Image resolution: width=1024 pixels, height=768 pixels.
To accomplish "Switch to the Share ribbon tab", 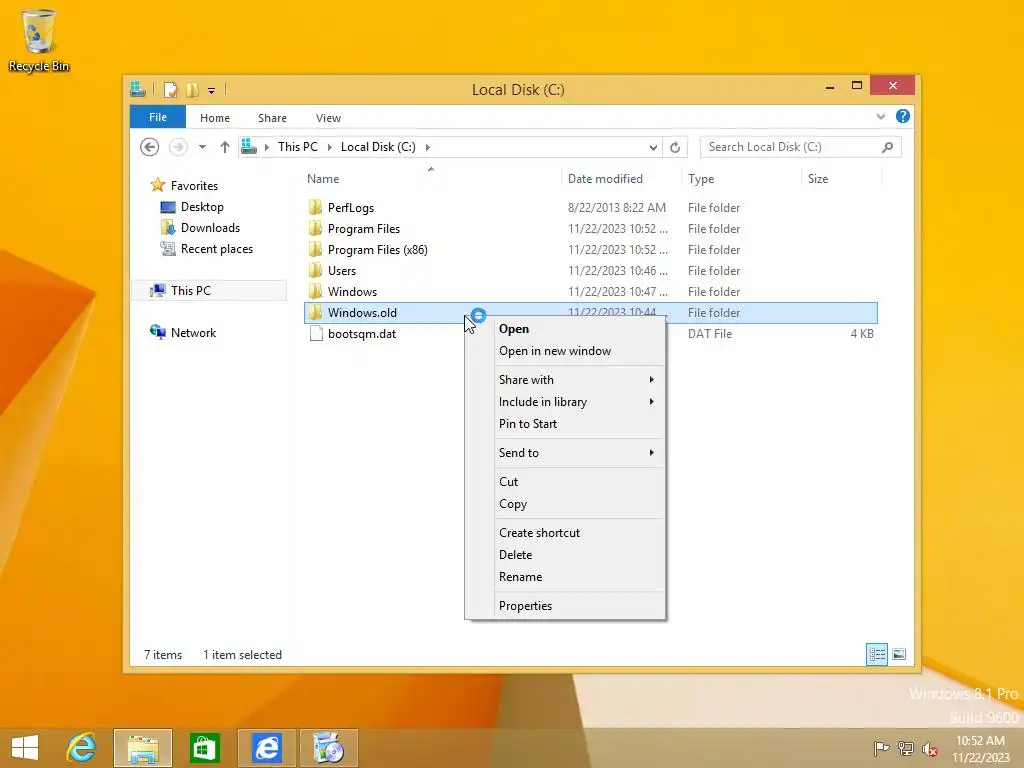I will point(272,118).
